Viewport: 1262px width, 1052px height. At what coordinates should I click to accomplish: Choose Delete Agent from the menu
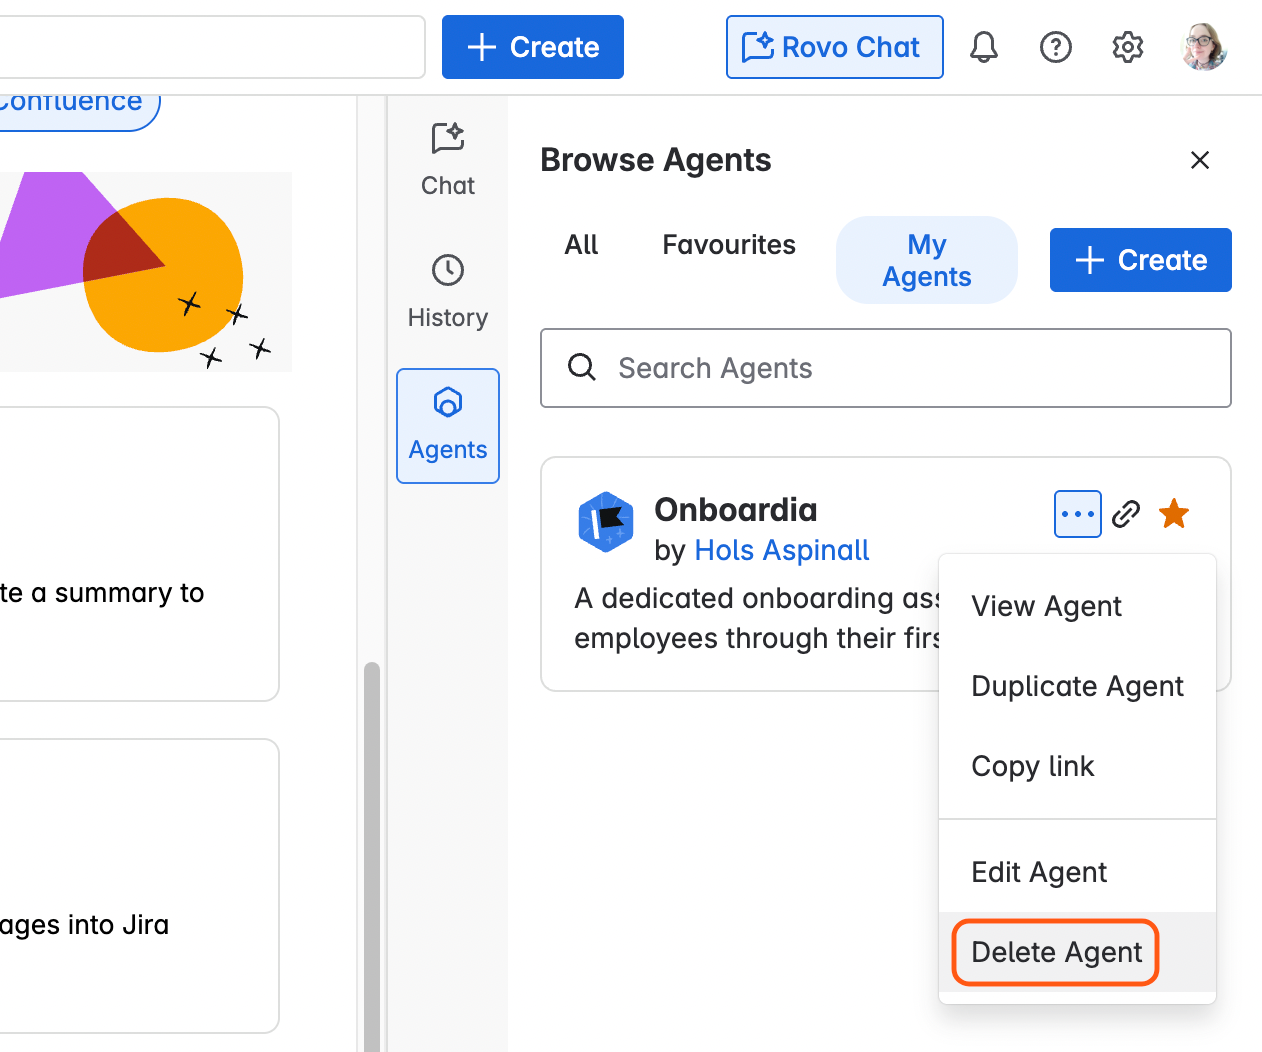(1055, 952)
